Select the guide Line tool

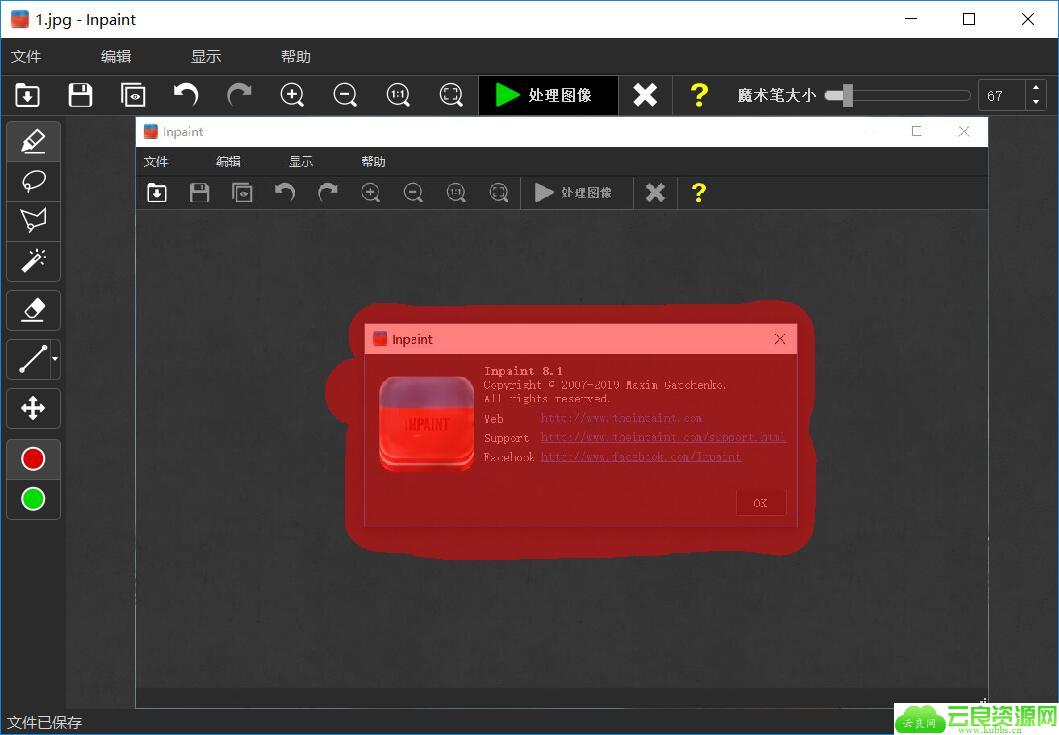30,359
